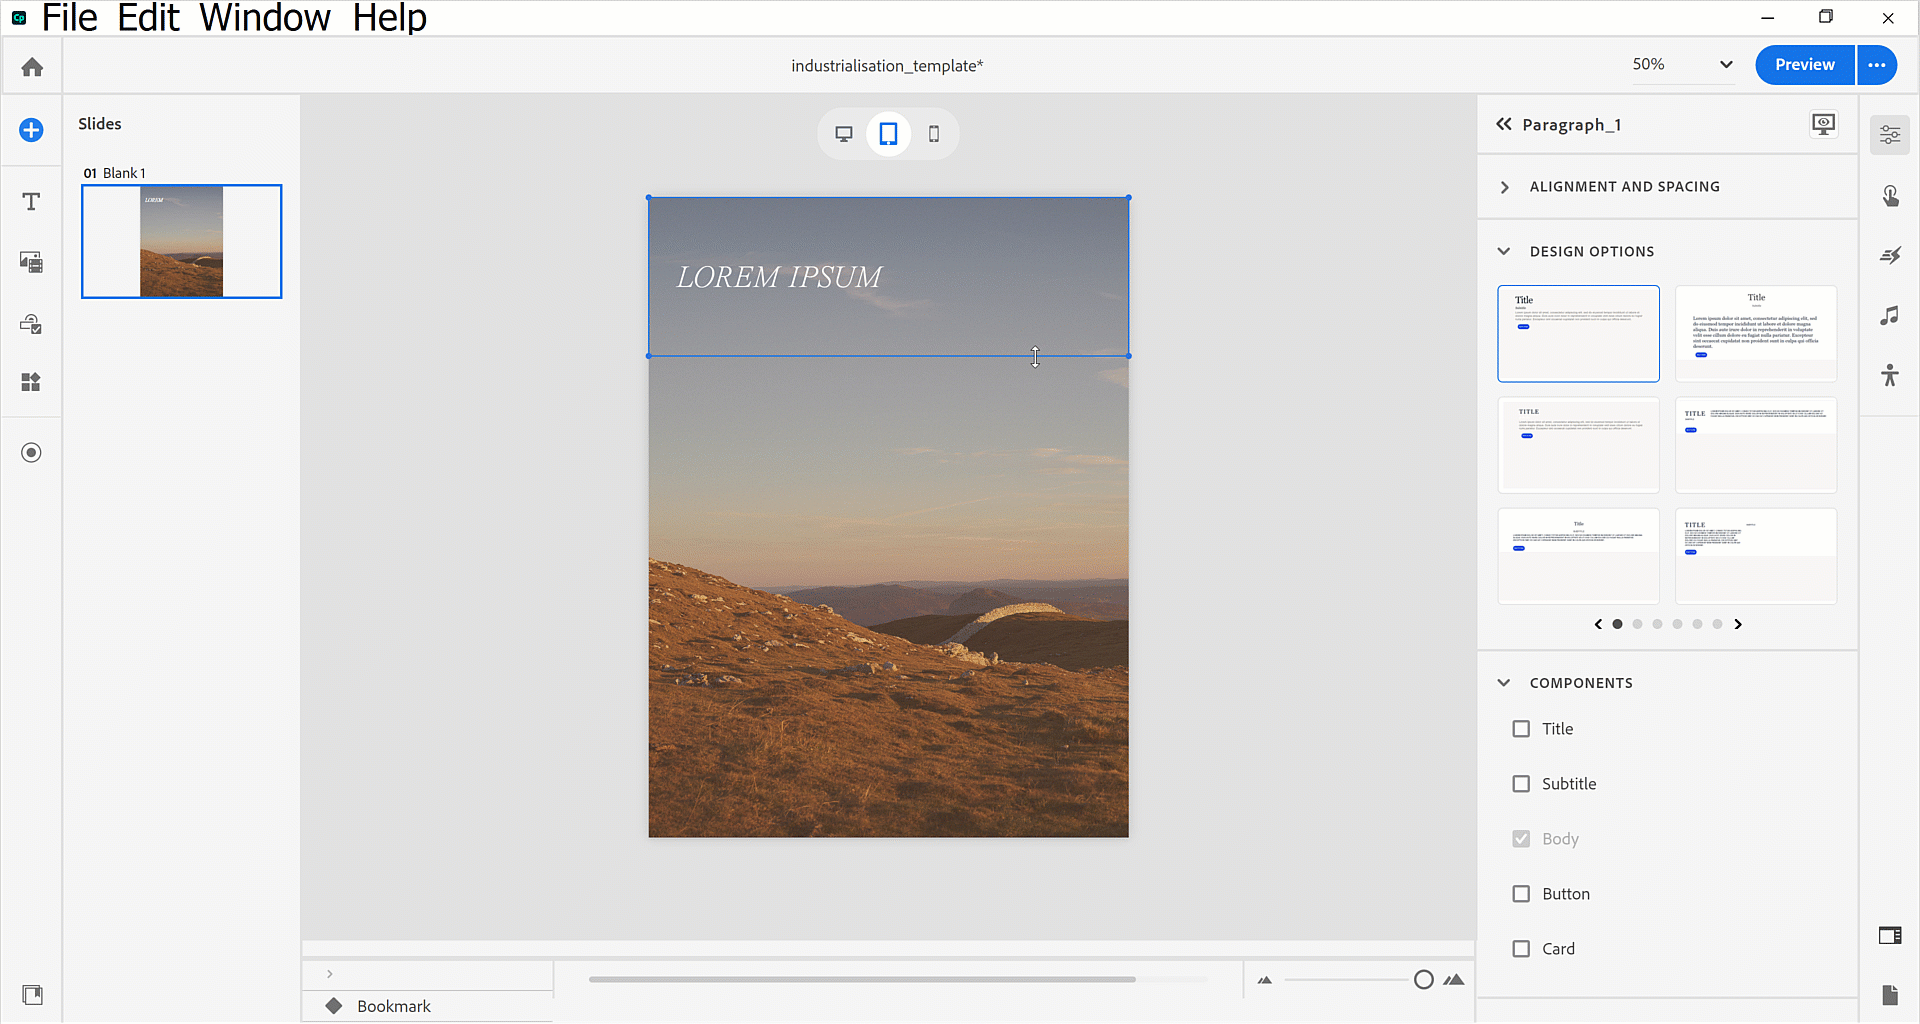Select the Blank 1 slide thumbnail
The width and height of the screenshot is (1920, 1024).
point(182,241)
